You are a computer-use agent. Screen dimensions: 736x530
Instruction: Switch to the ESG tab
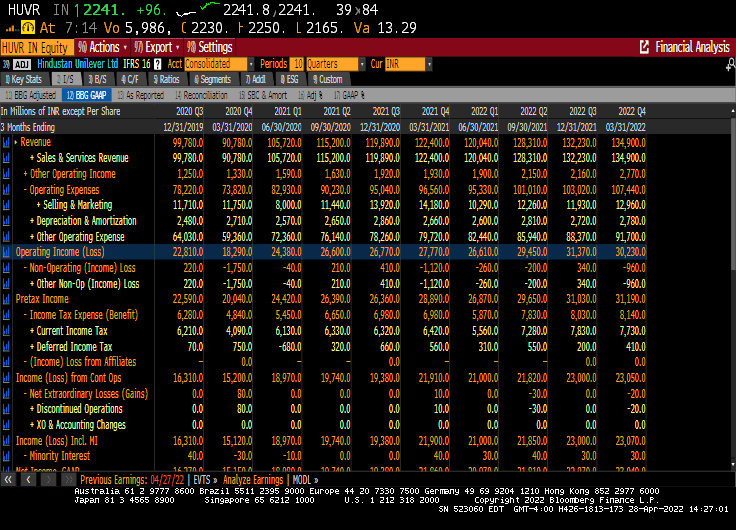290,79
